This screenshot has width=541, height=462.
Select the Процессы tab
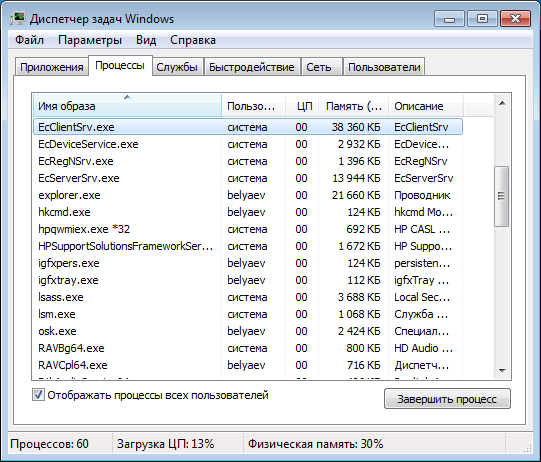point(120,65)
